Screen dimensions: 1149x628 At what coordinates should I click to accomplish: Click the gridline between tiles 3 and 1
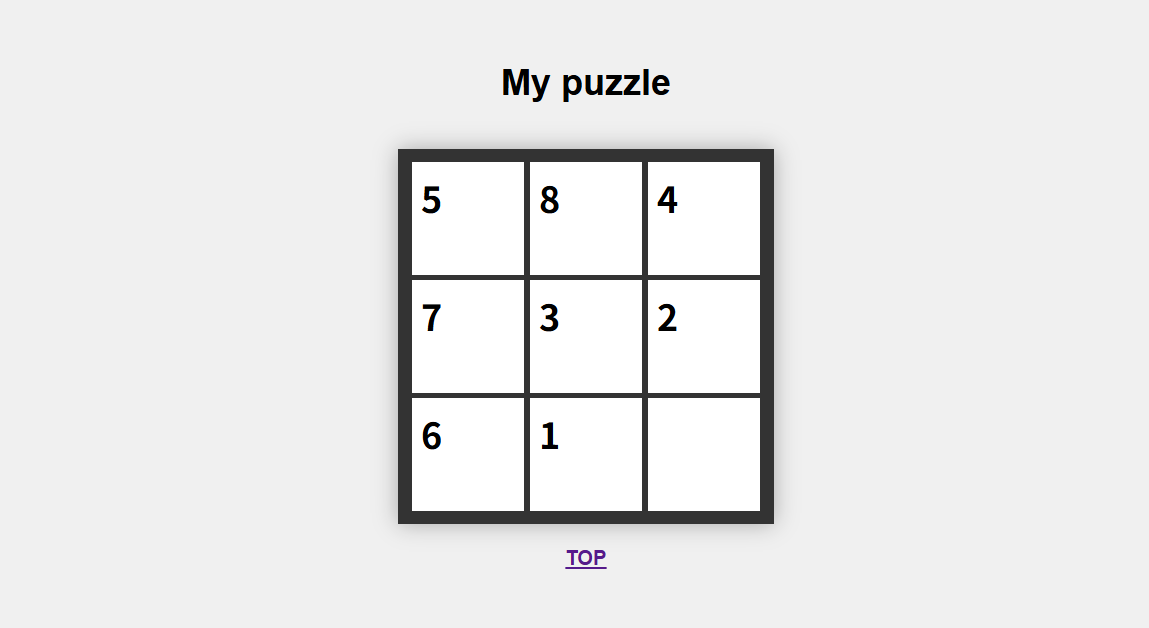[x=586, y=395]
